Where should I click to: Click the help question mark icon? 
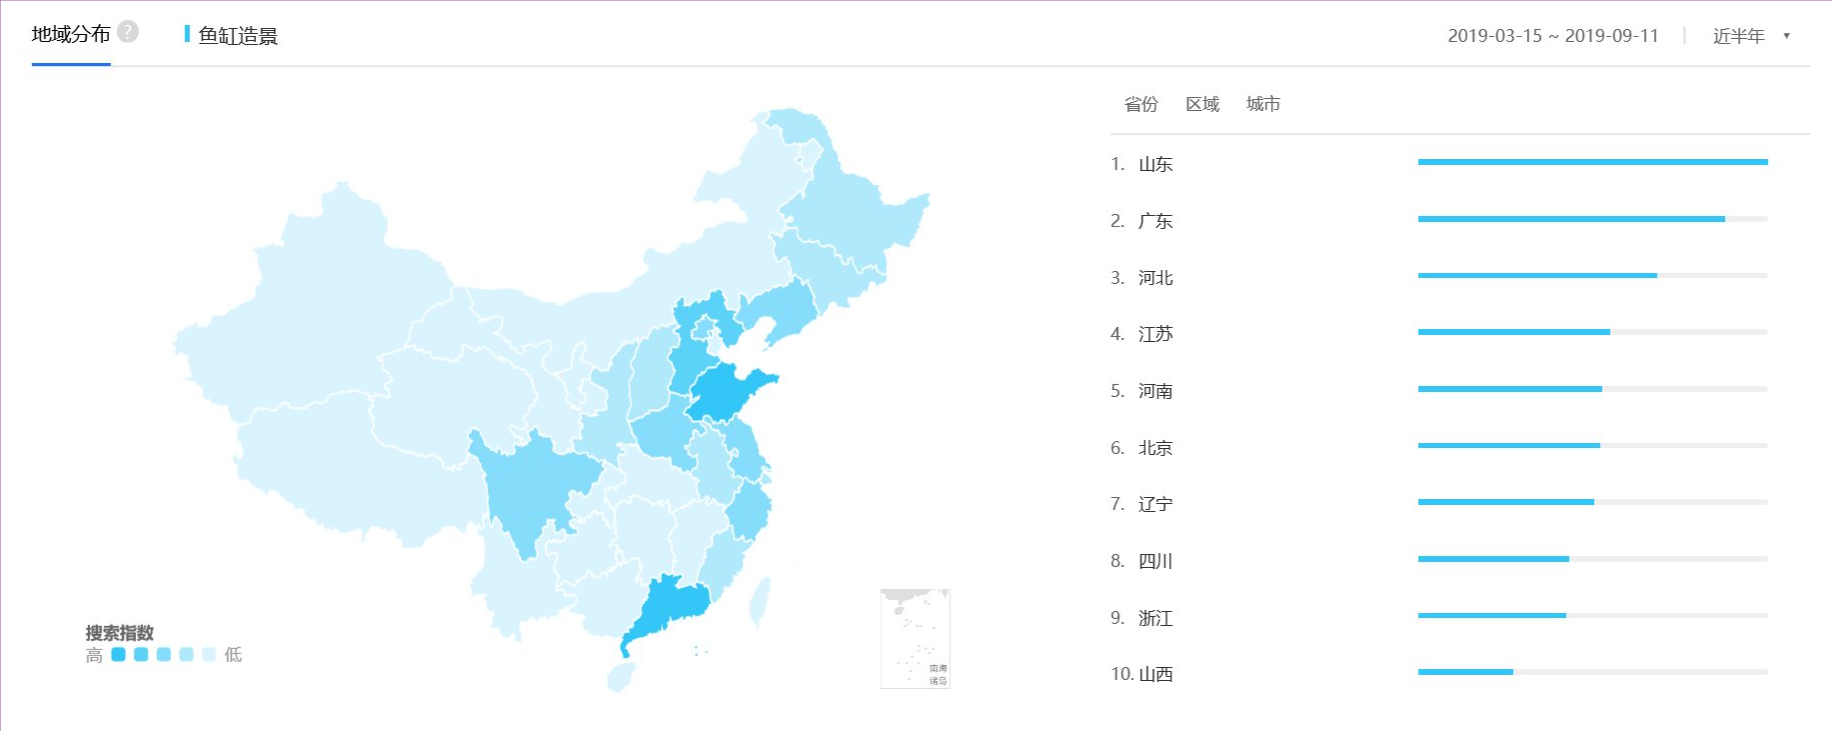[128, 32]
